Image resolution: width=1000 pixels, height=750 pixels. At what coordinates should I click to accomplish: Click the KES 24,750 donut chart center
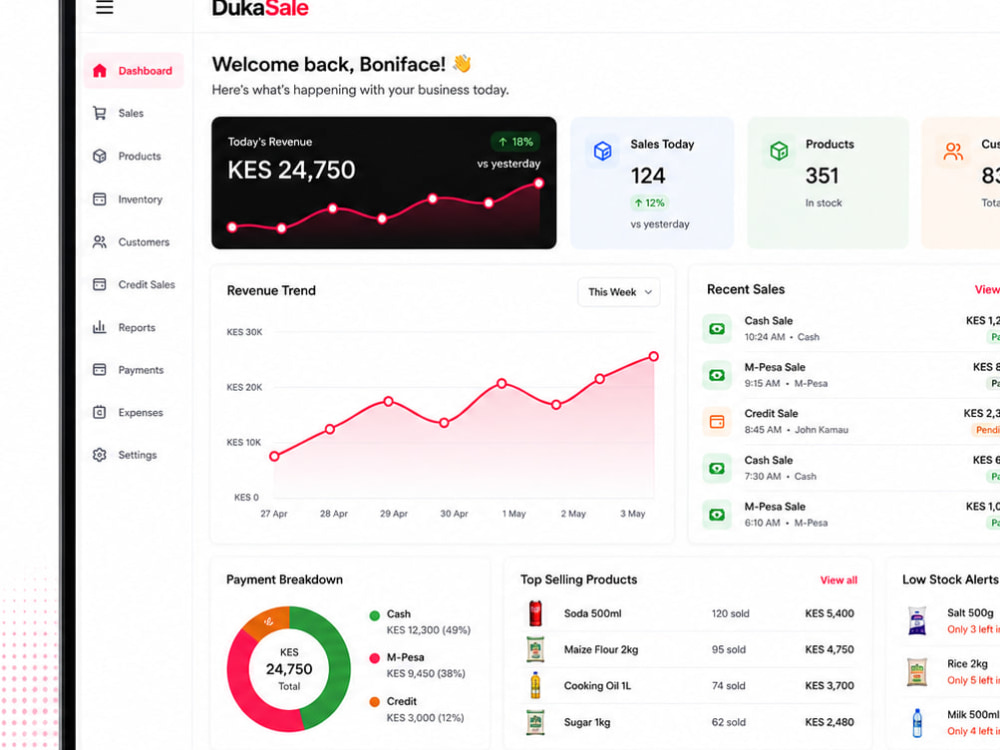289,669
